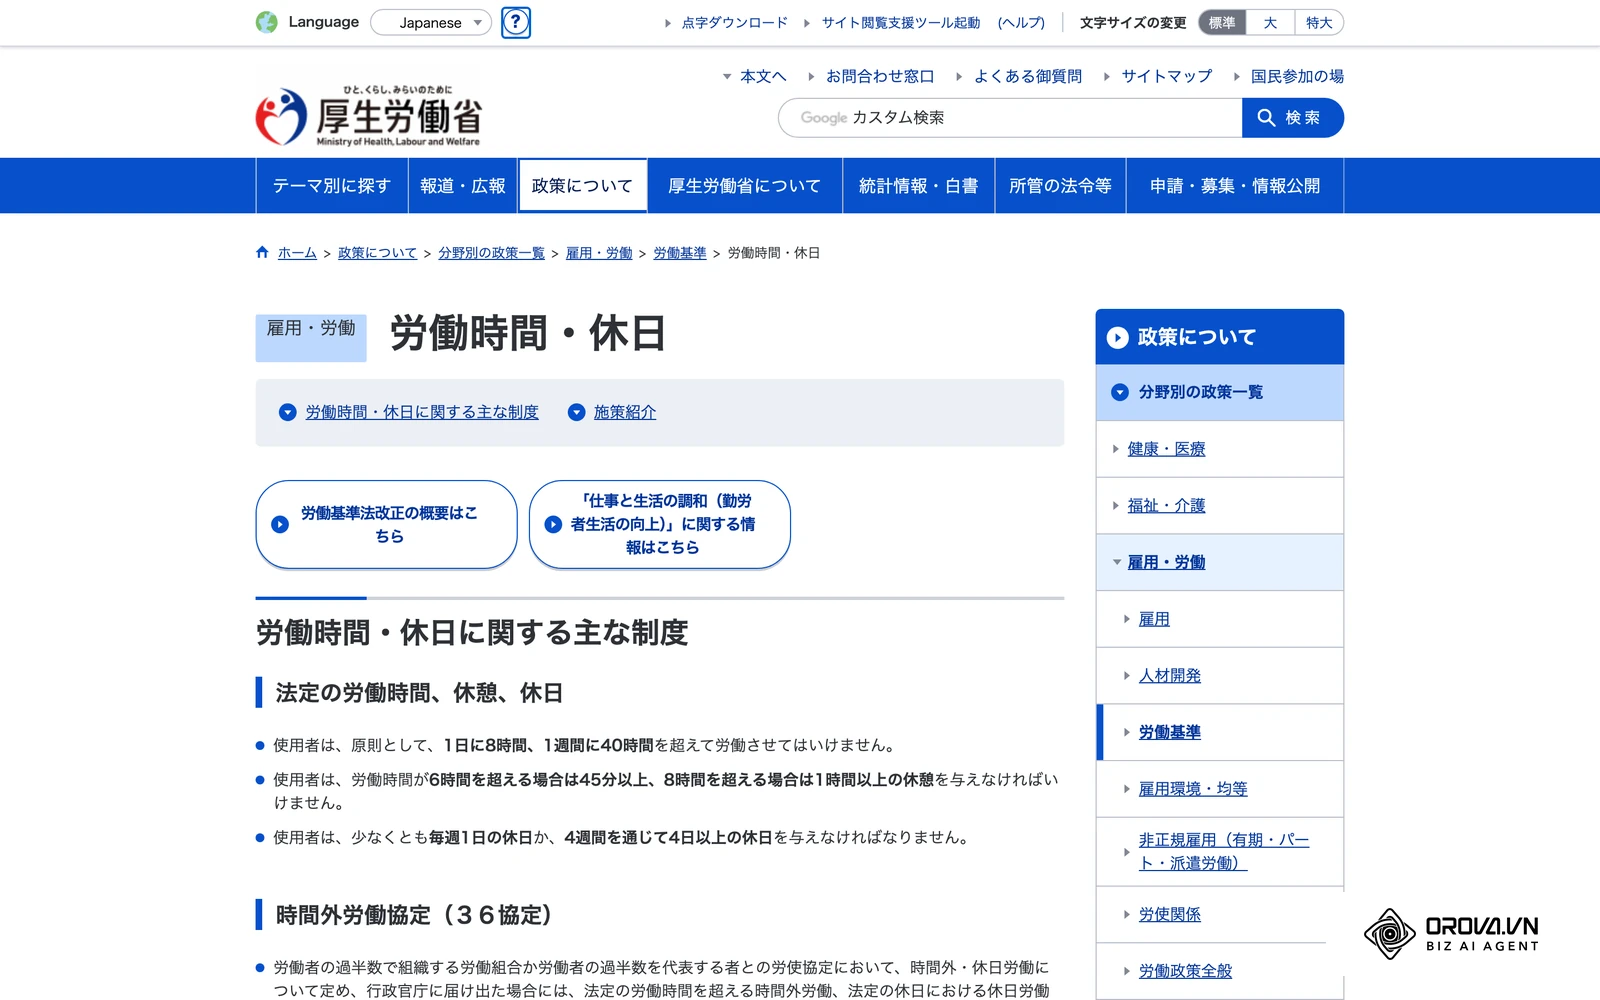Open 所管の法令等 navigation item
1600x1000 pixels.
click(1060, 186)
